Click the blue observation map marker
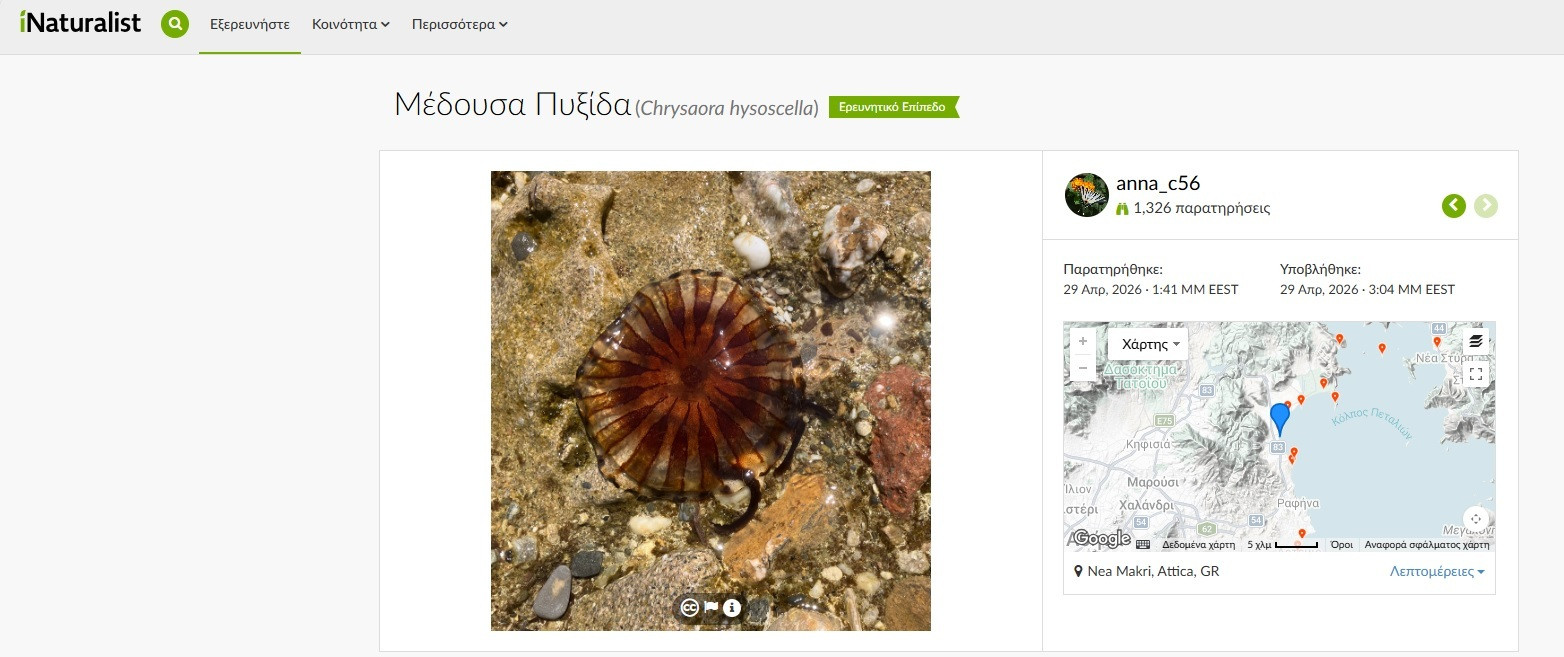This screenshot has height=657, width=1564. 1280,417
